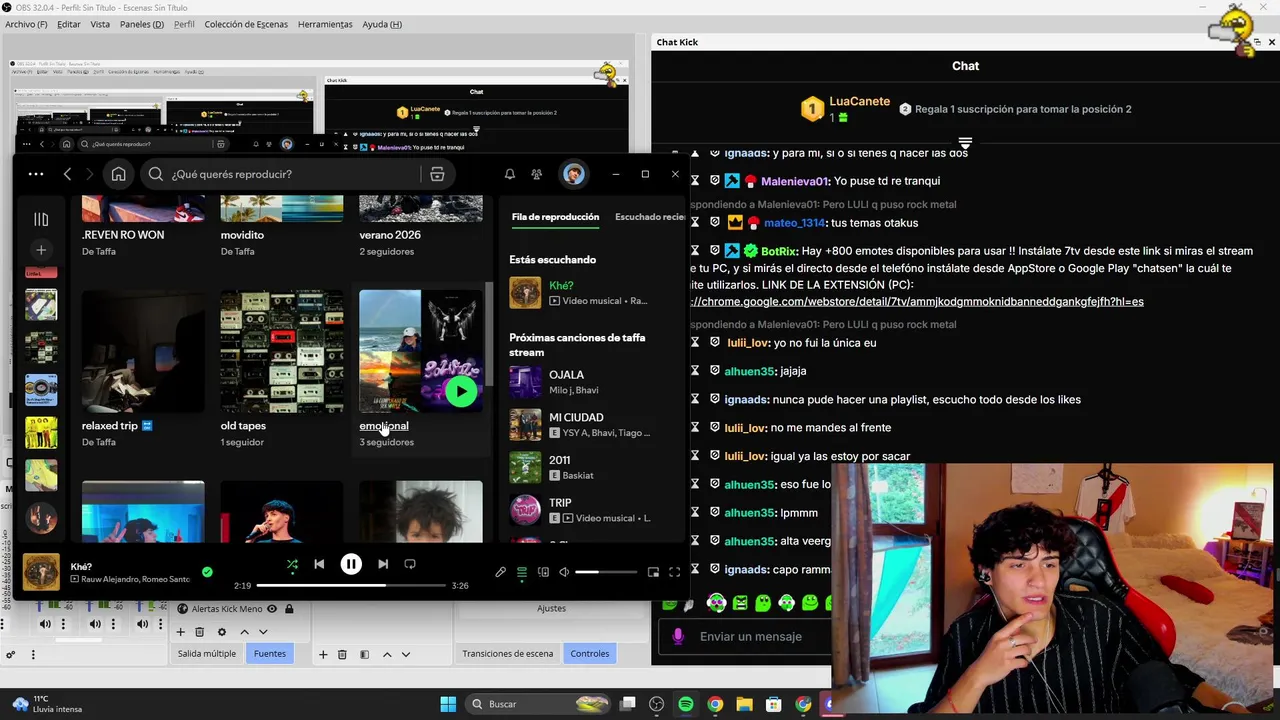Image resolution: width=1280 pixels, height=720 pixels.
Task: Seek within the song progress bar
Action: [x=352, y=585]
